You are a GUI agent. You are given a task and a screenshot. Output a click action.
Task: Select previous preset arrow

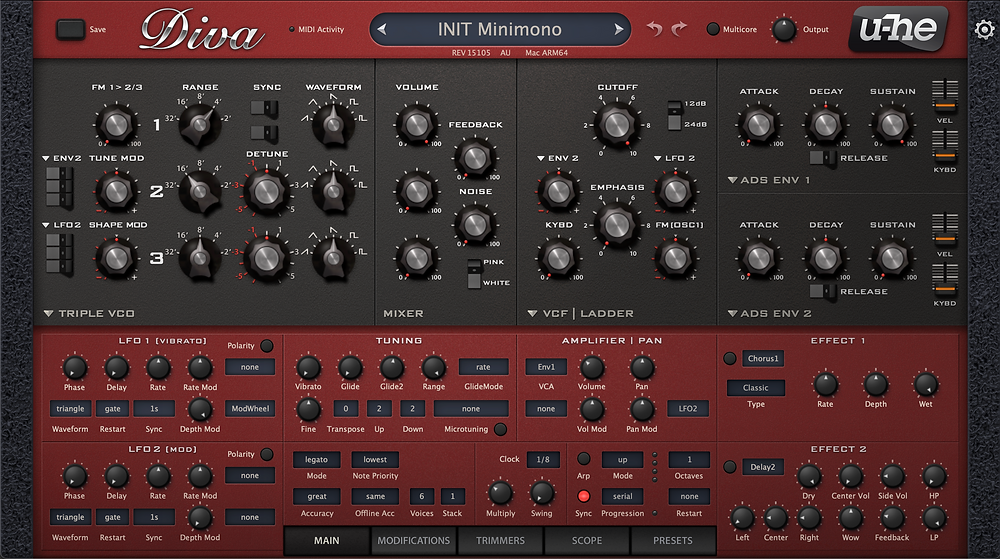(381, 29)
